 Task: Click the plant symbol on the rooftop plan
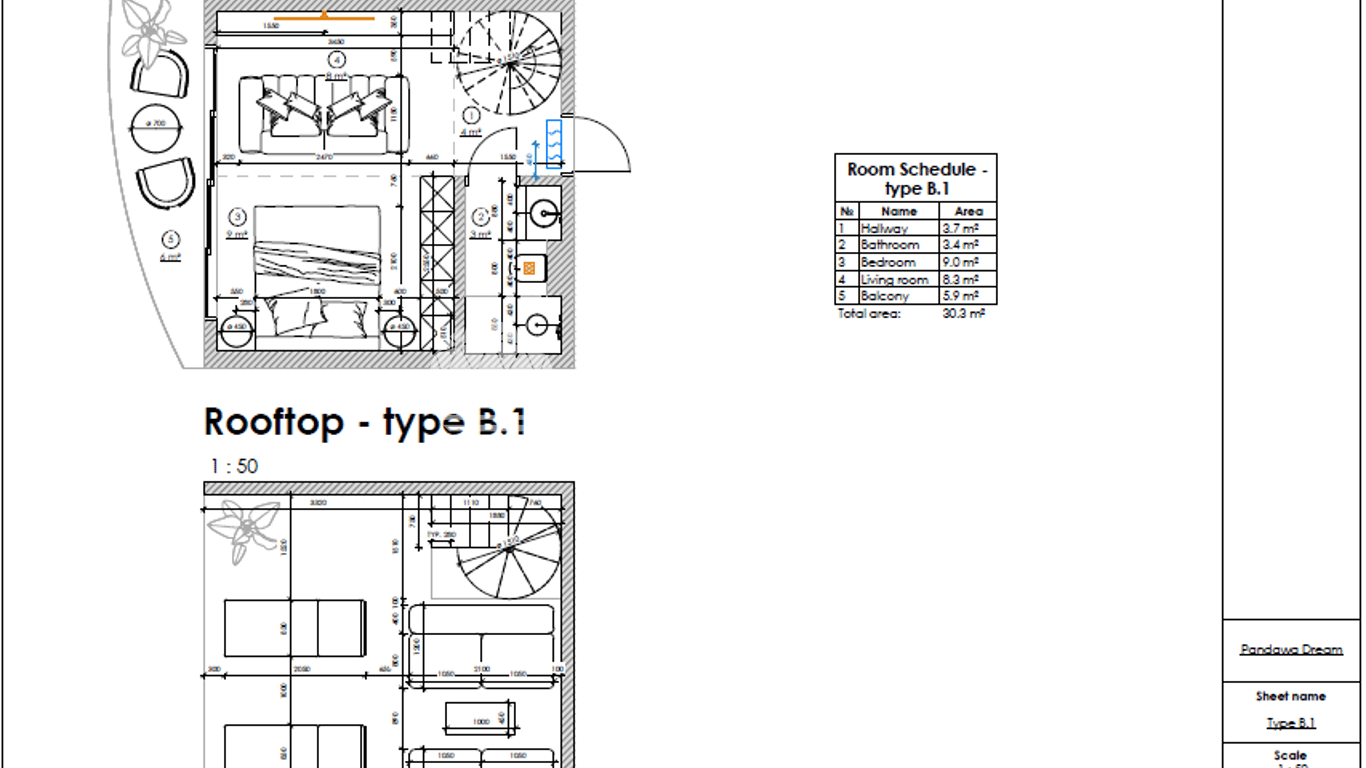[x=243, y=529]
